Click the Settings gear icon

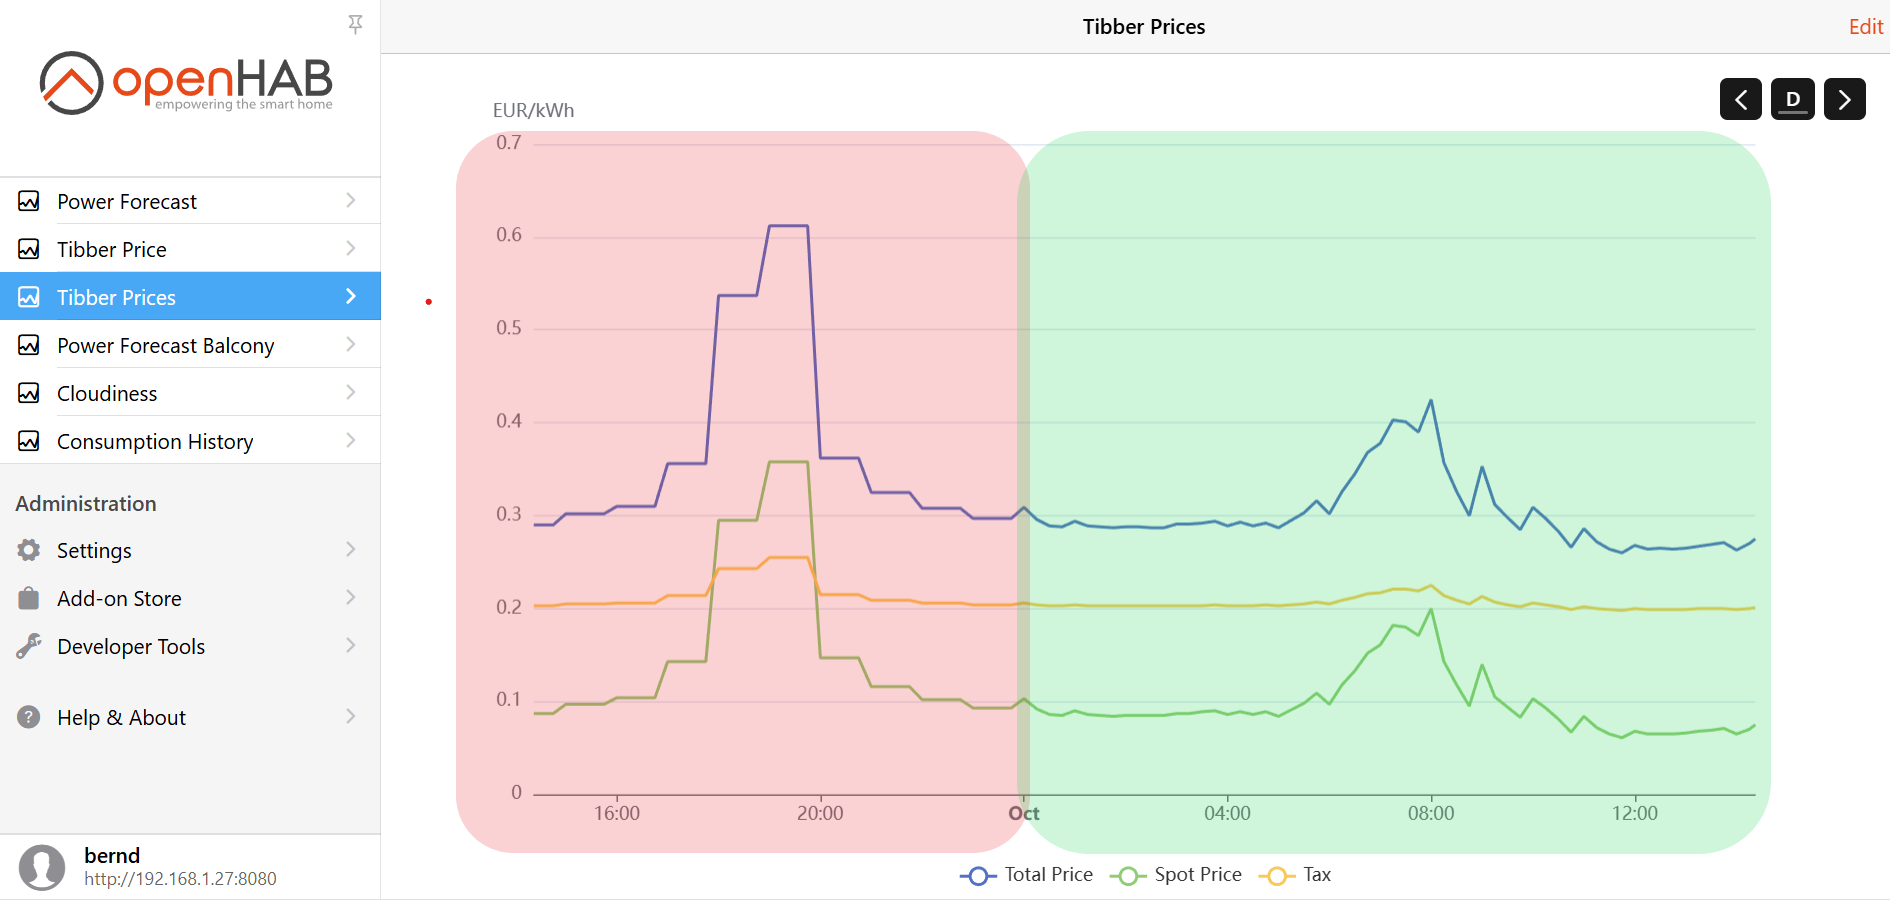29,550
